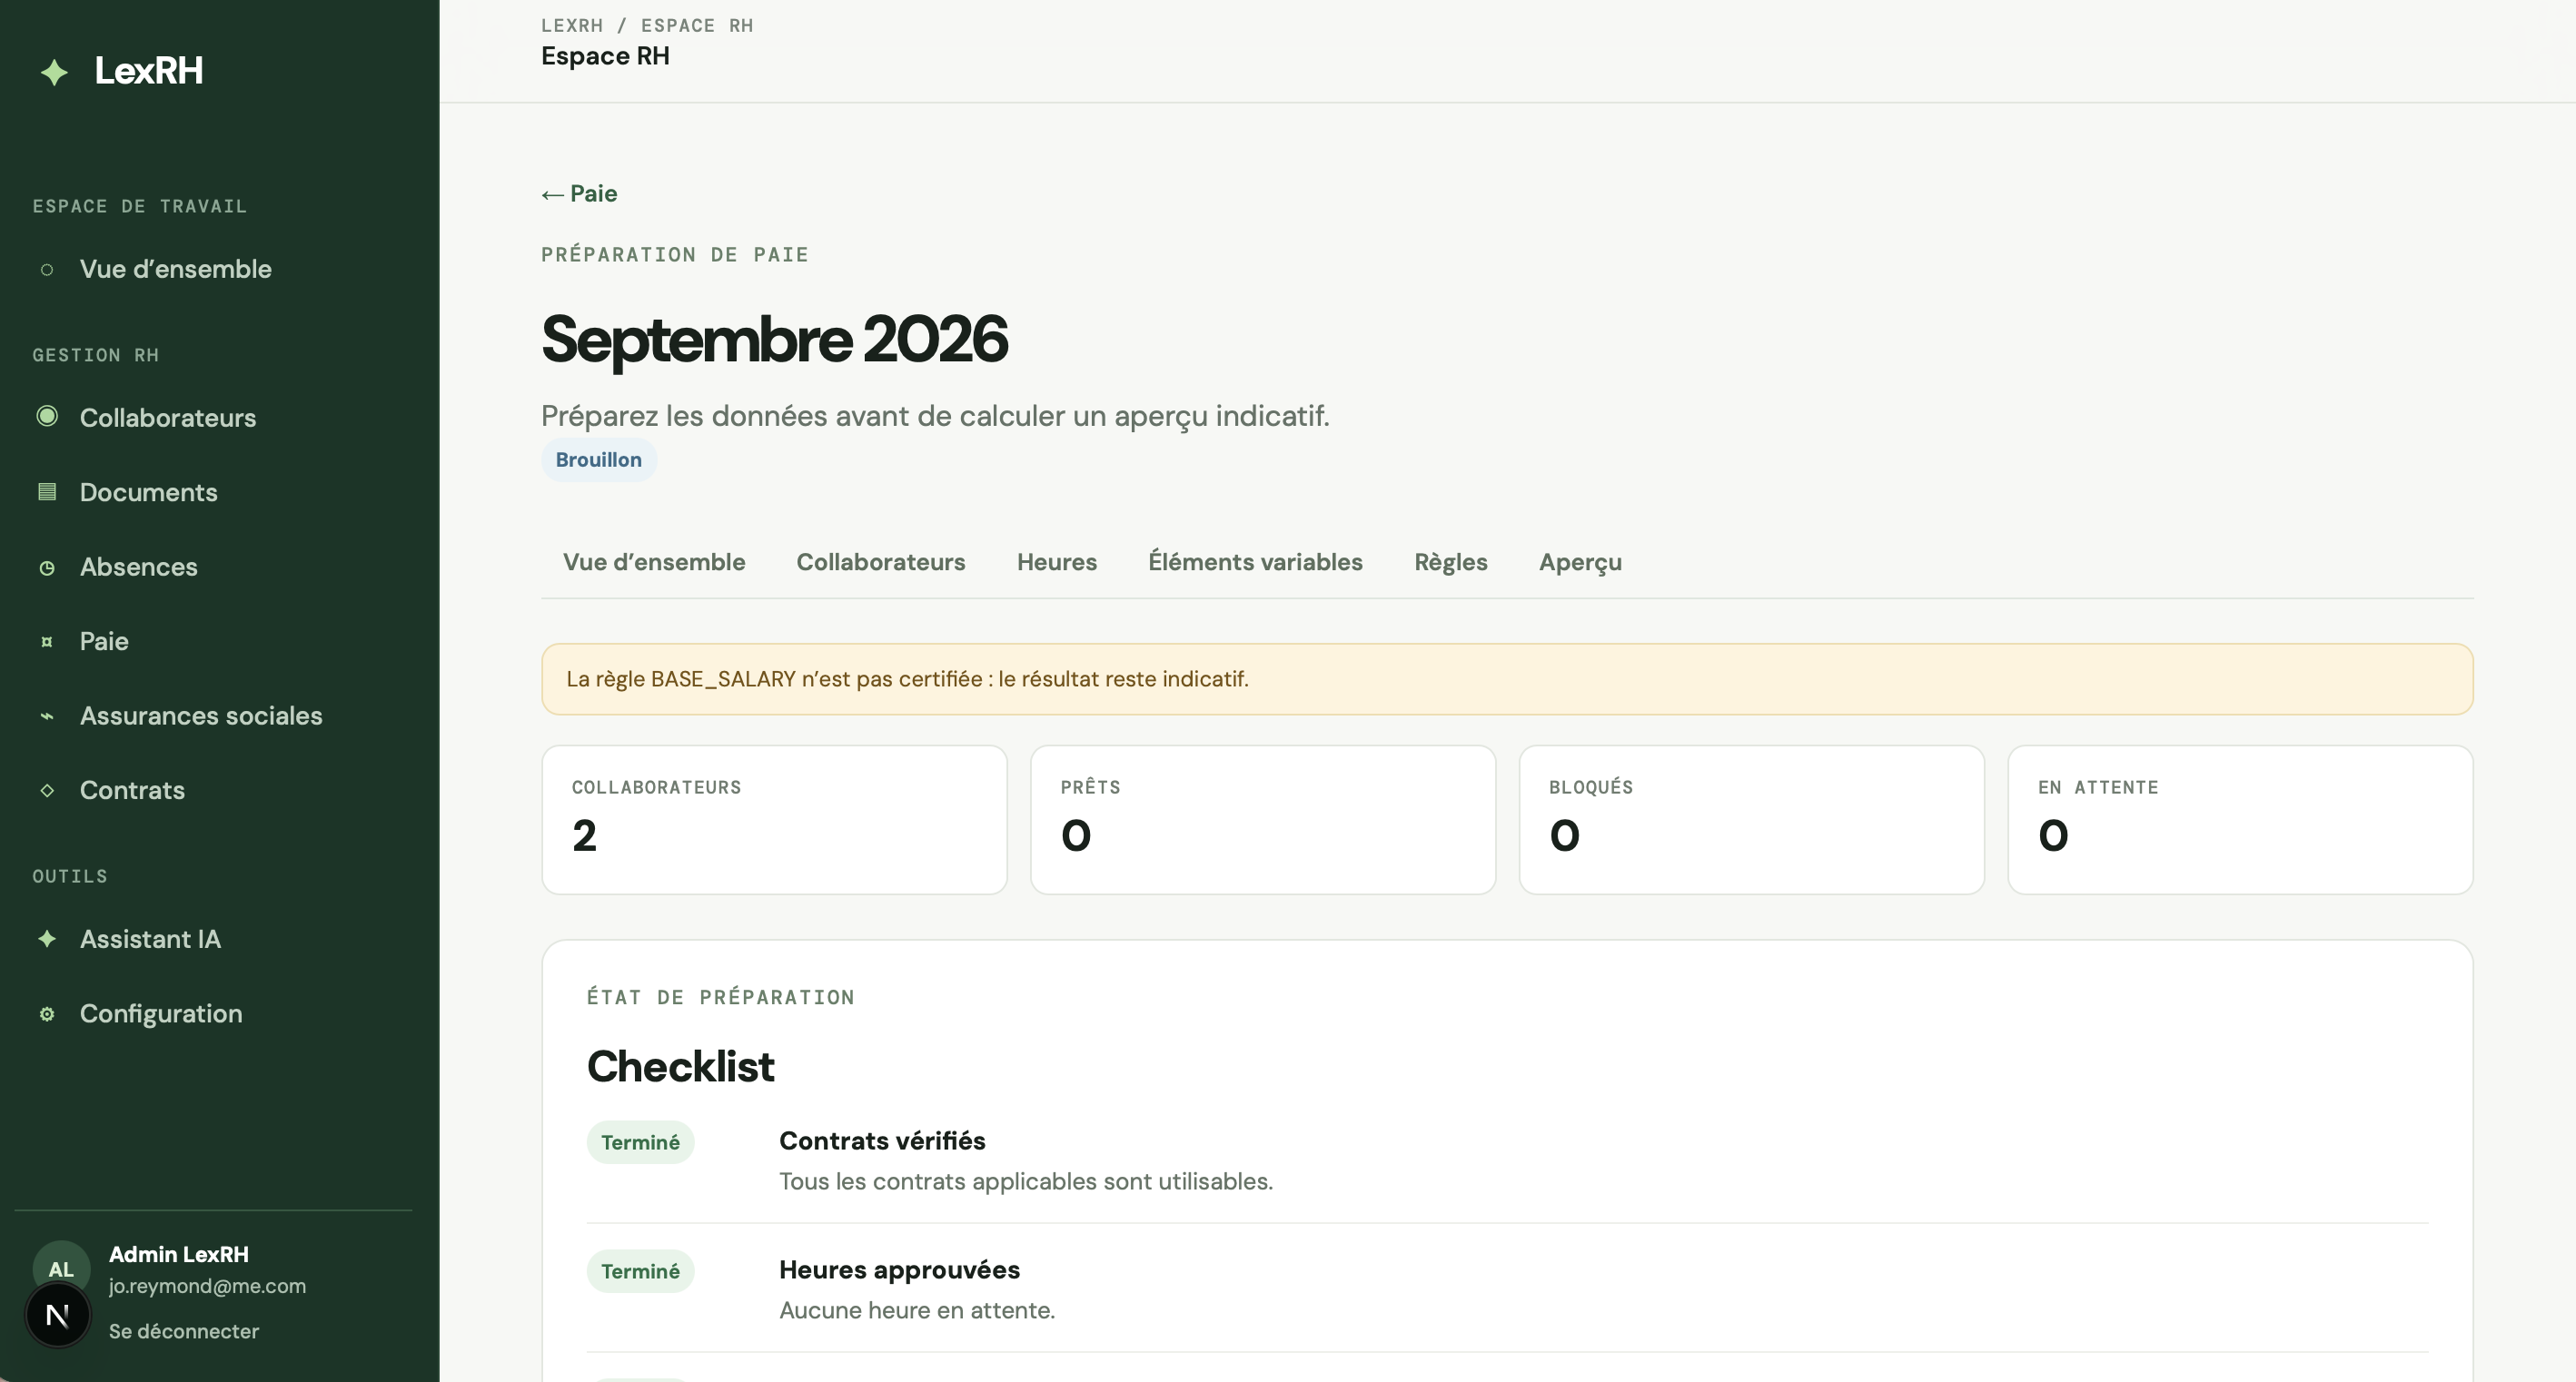Click the 'Préparez les données' subtitle text
The image size is (2576, 1382).
(x=935, y=416)
